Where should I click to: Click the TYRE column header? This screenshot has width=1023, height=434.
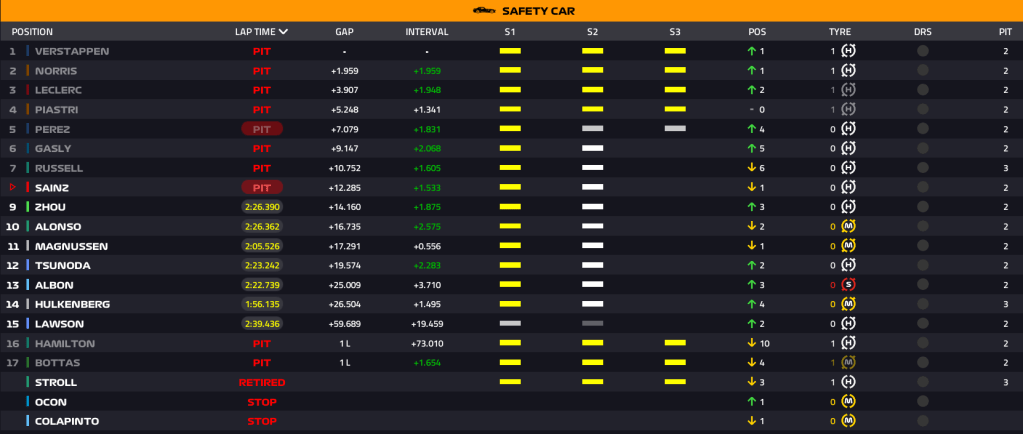point(840,31)
